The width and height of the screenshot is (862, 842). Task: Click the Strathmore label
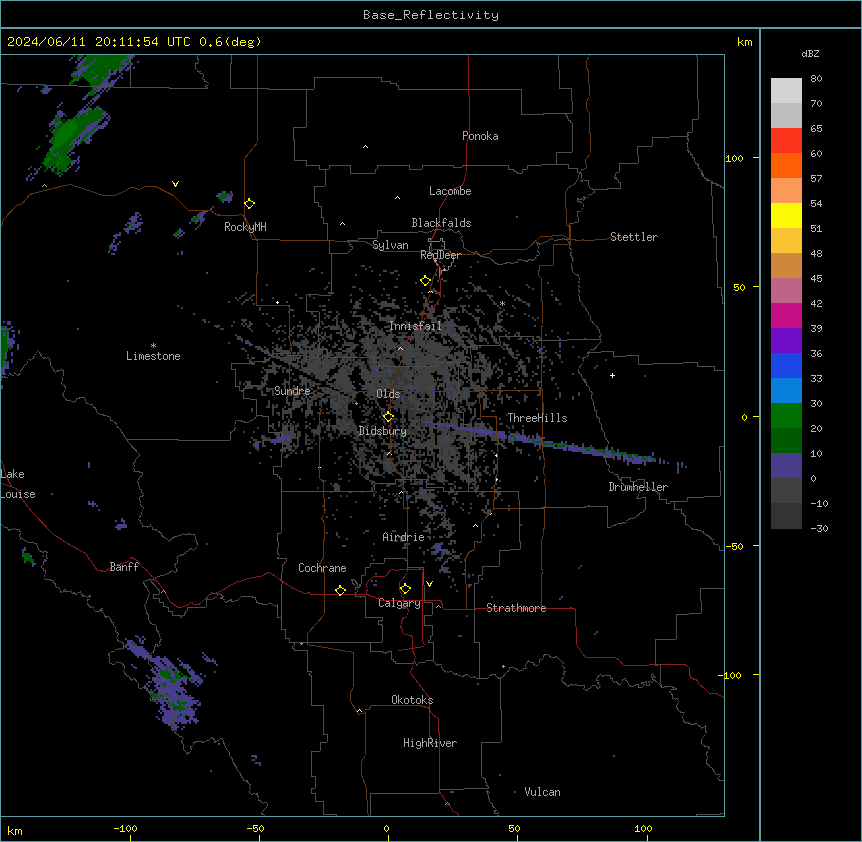point(516,608)
